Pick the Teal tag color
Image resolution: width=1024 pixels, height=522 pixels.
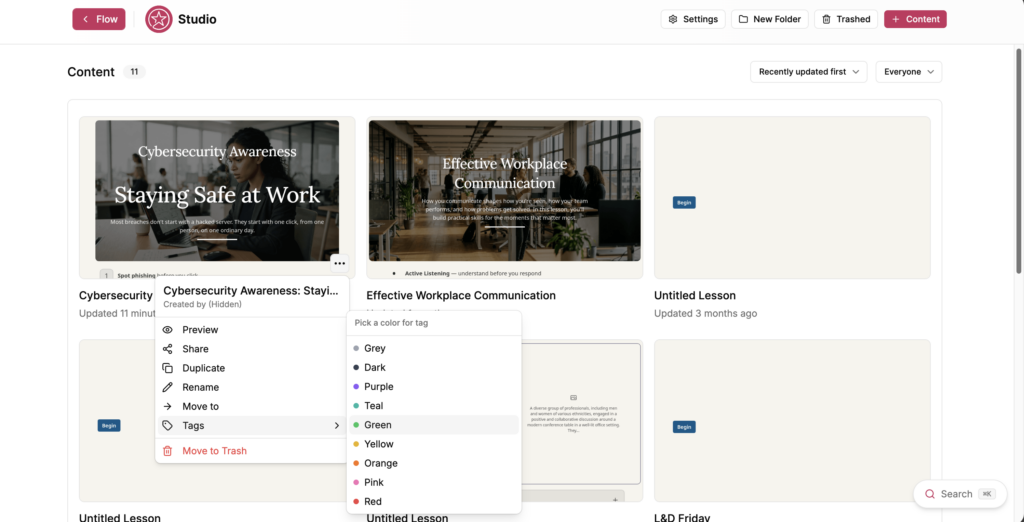pyautogui.click(x=434, y=406)
